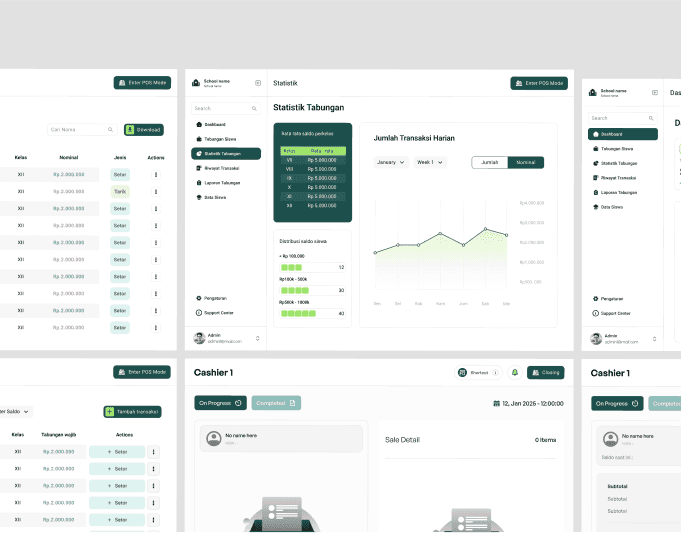The image size is (681, 533).
Task: Click the magnifier icon in the Statistik sidebar search
Action: 254,109
